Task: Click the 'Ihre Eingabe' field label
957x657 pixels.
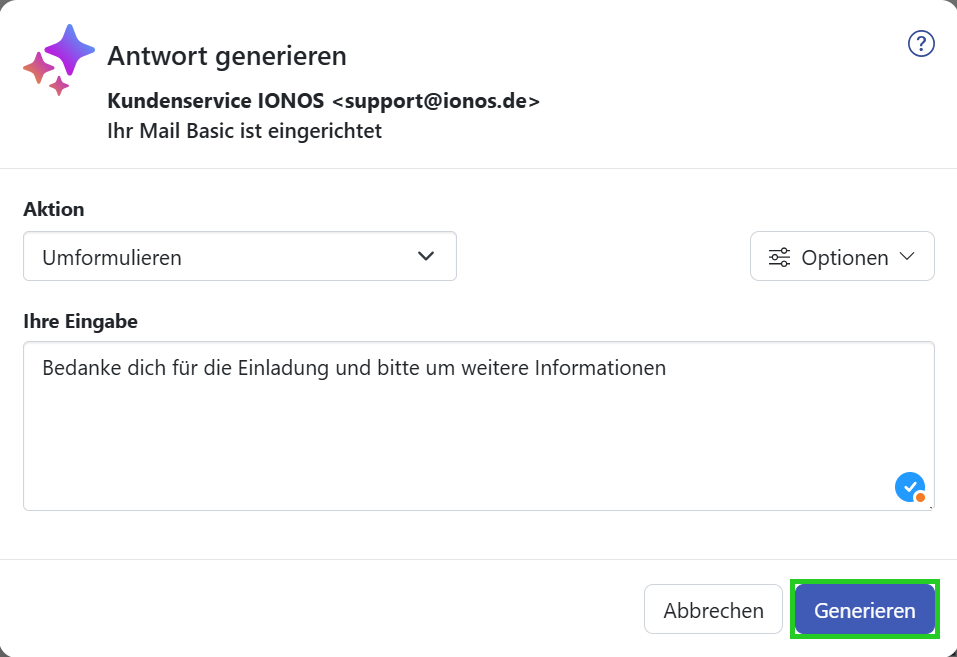Action: 81,321
